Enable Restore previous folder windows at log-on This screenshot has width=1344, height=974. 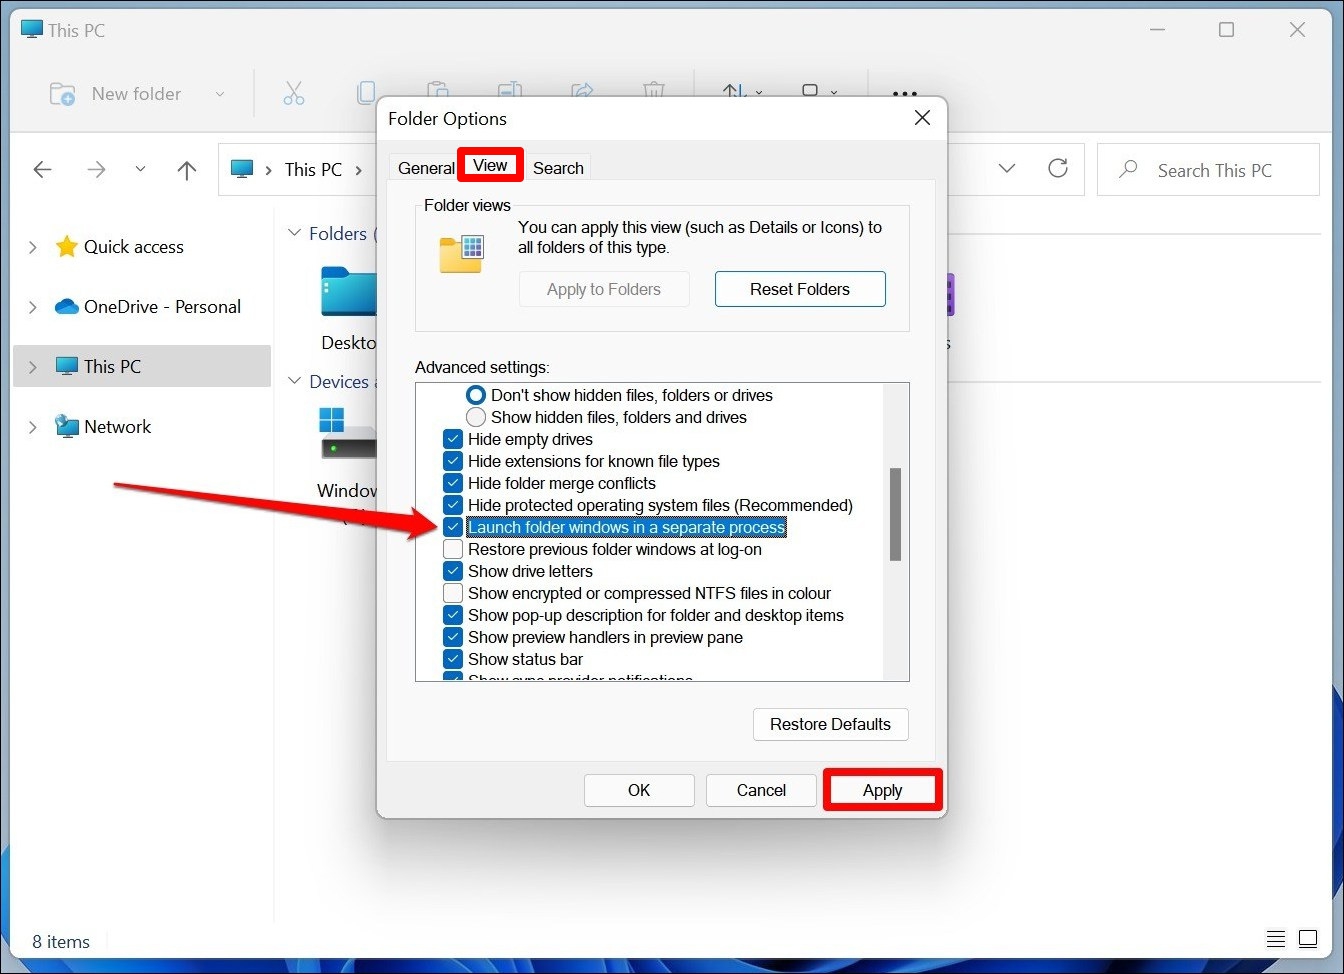453,549
